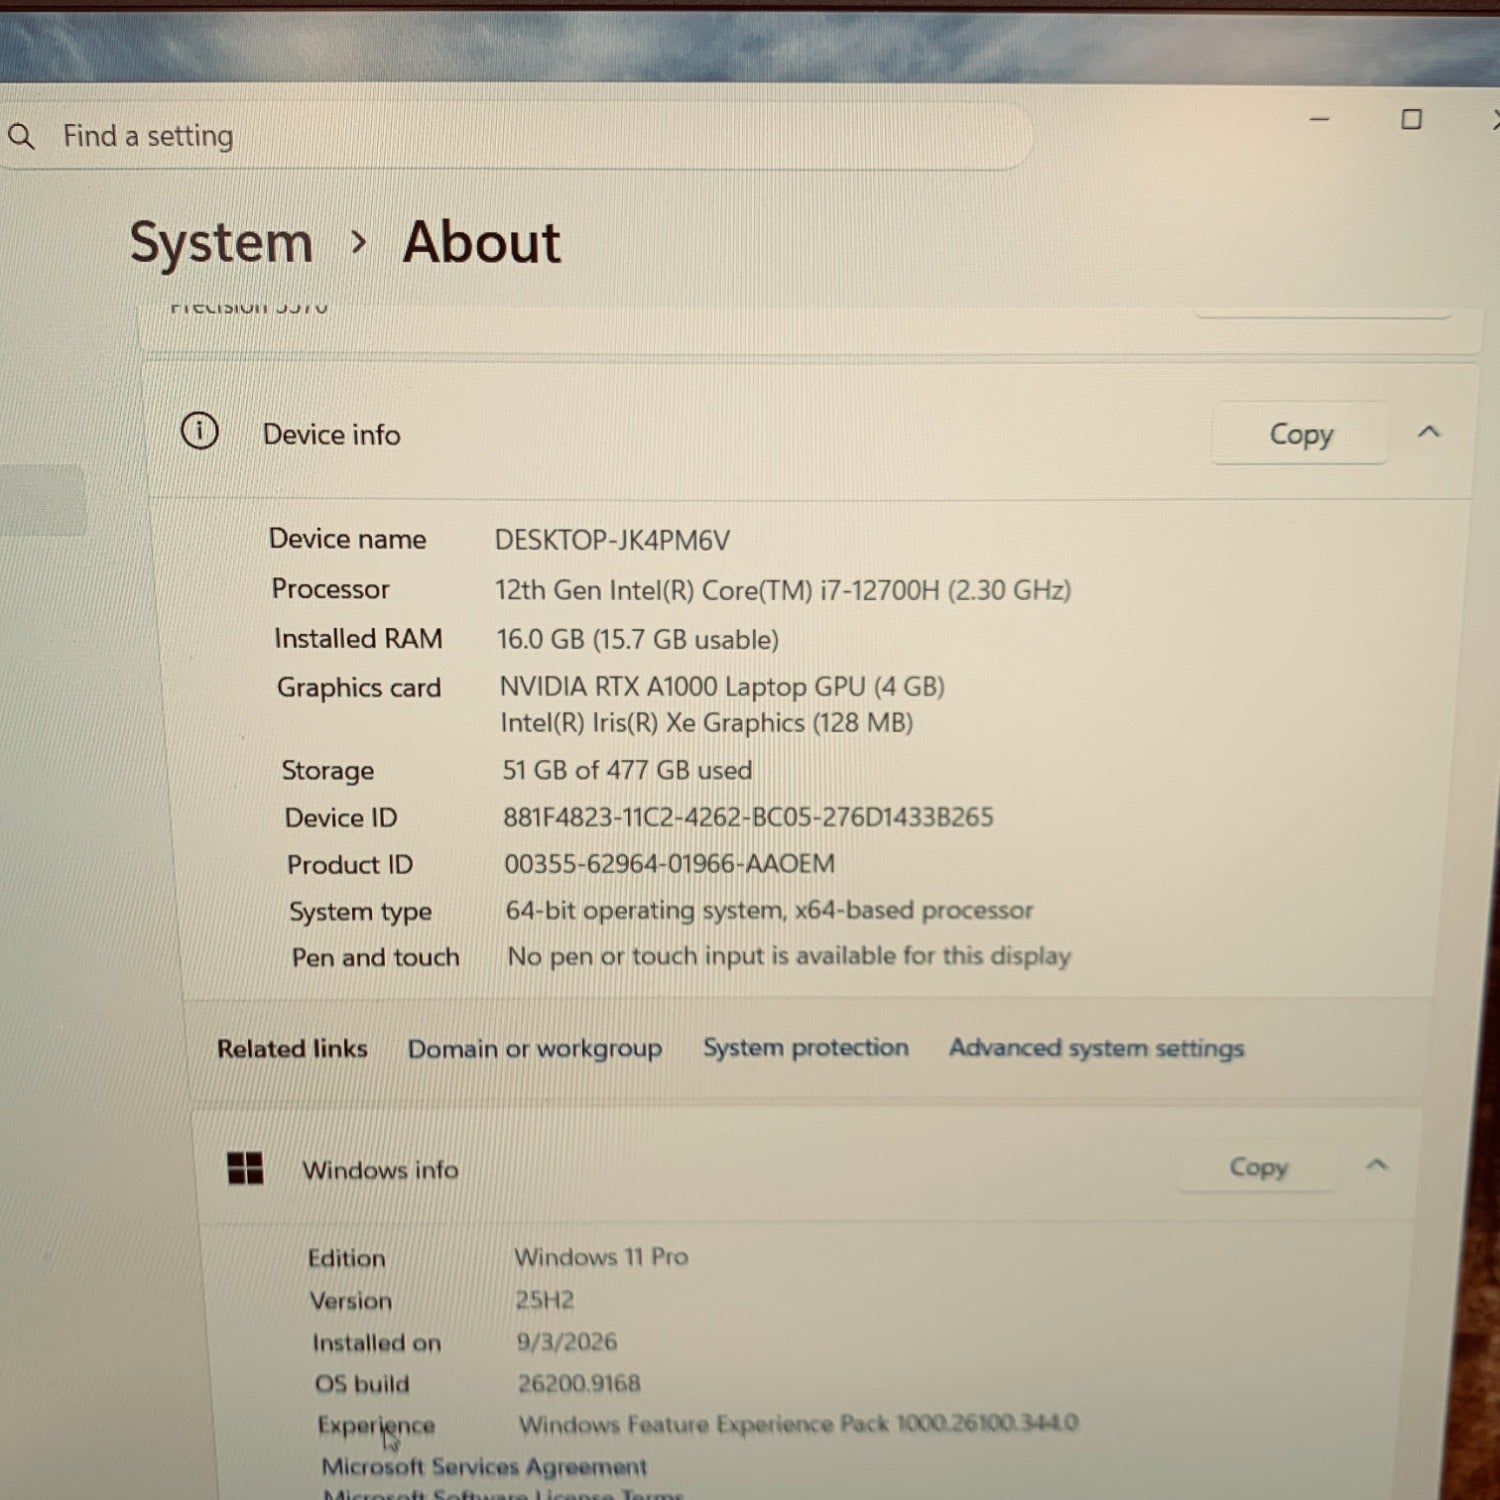Click the Device info circle icon
Viewport: 1500px width, 1500px height.
tap(199, 432)
